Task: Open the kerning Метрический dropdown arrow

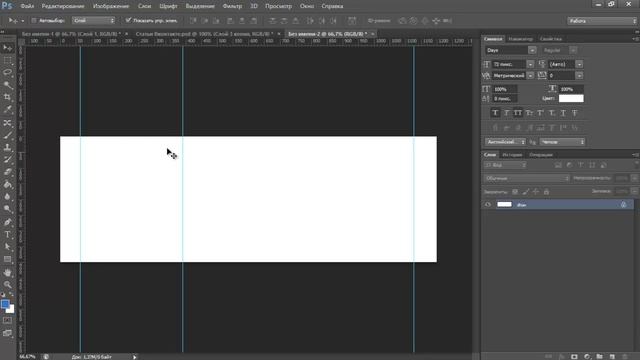Action: tap(530, 76)
